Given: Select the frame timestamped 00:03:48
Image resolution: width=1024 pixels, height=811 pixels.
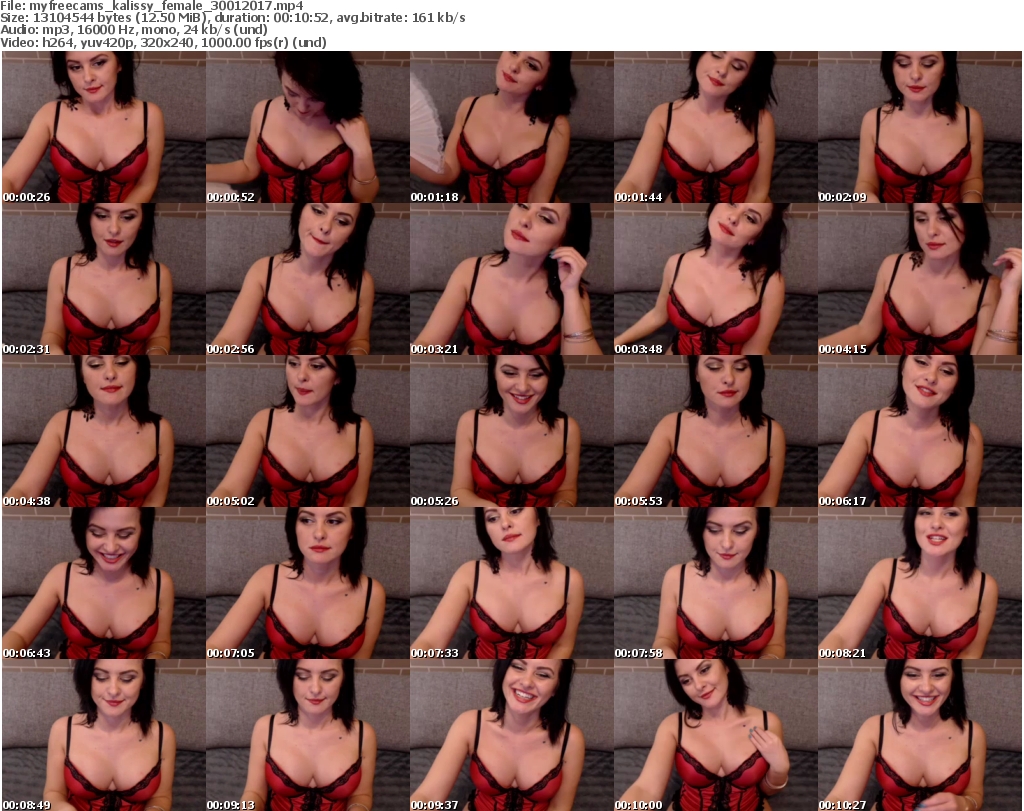Looking at the screenshot, I should click(x=716, y=279).
